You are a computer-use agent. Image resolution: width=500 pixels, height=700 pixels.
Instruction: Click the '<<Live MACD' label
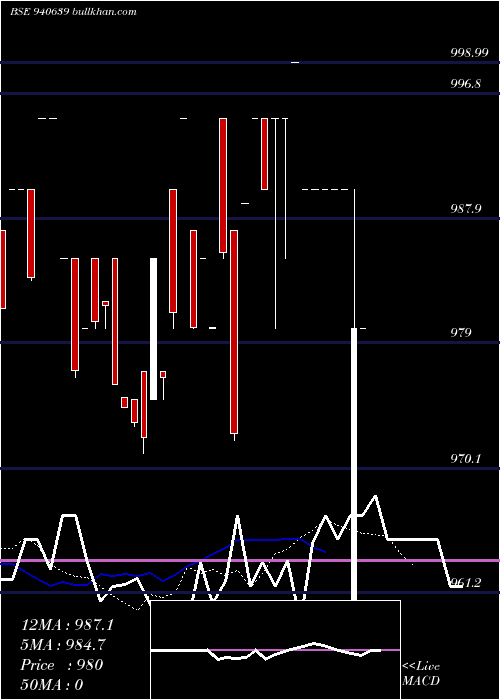click(x=421, y=674)
